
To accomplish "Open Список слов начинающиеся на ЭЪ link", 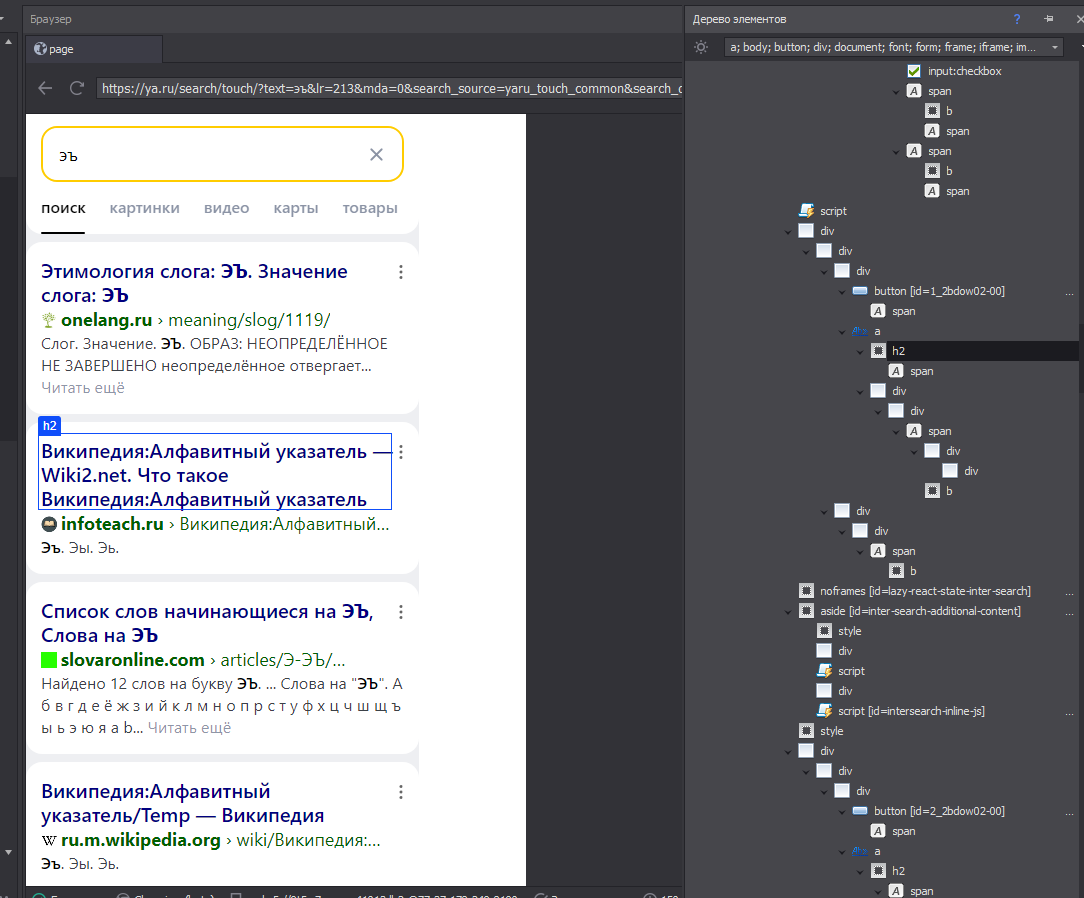I will (x=207, y=624).
